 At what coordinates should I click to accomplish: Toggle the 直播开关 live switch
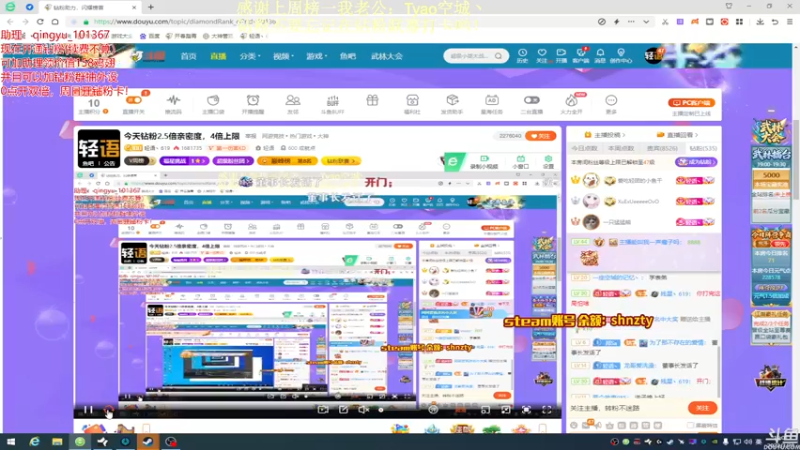[134, 101]
